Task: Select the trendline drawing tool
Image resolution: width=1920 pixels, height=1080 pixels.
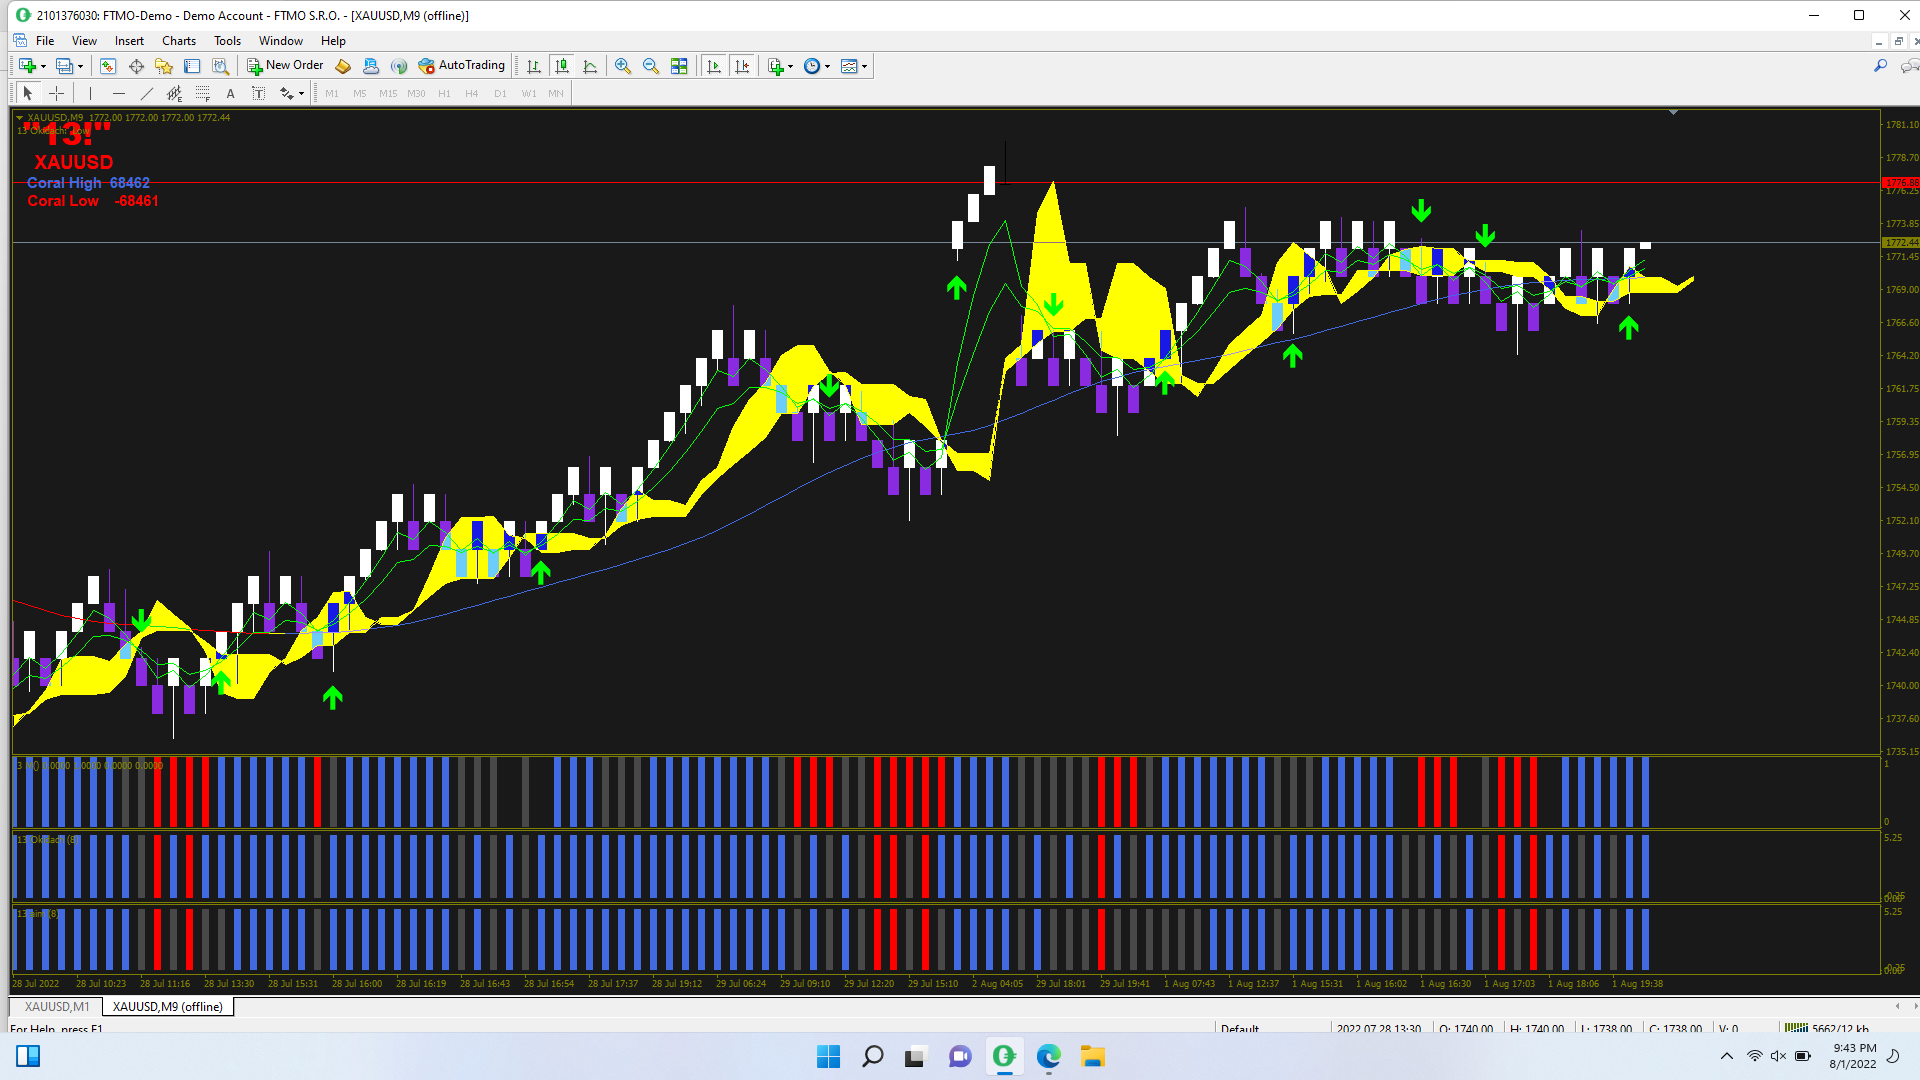Action: click(x=147, y=93)
